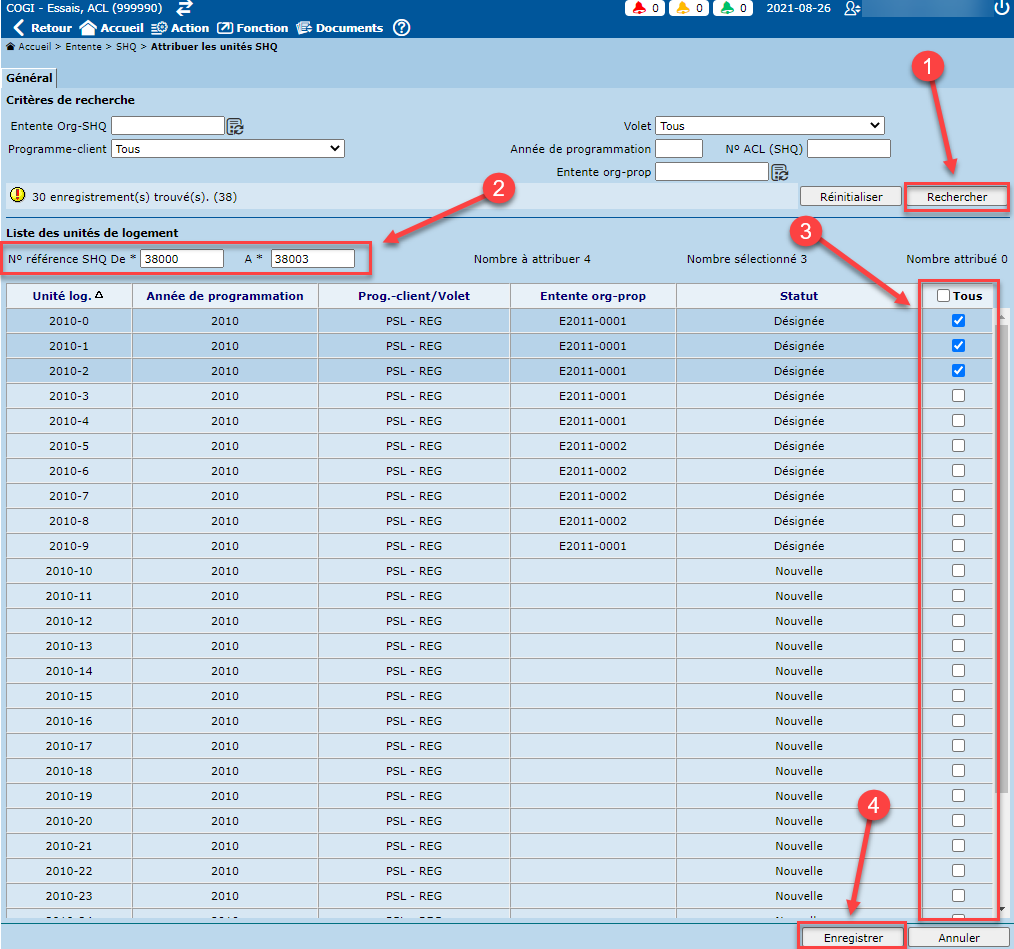Open lookup icon beside Entente org-prop
The width and height of the screenshot is (1014, 949).
[779, 172]
